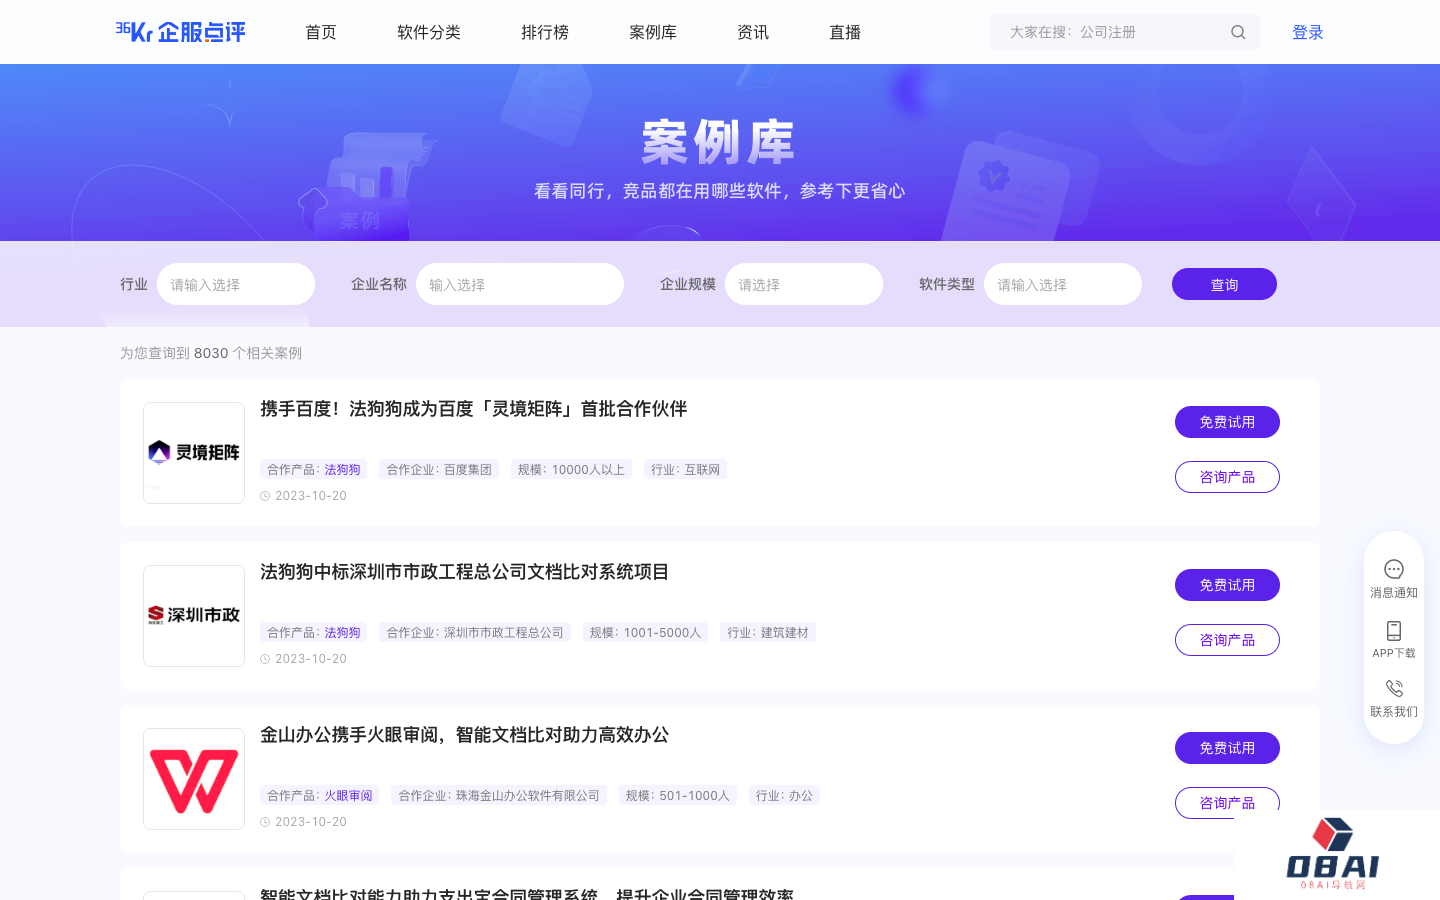Click result count text 8030 个相关案例
Screen dimensions: 1440x900
pos(248,353)
